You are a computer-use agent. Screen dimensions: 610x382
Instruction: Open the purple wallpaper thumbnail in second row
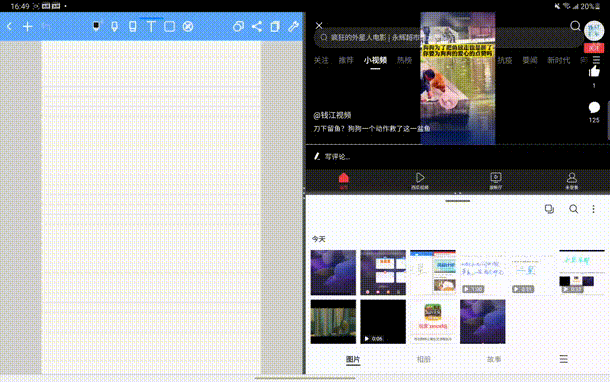click(482, 322)
